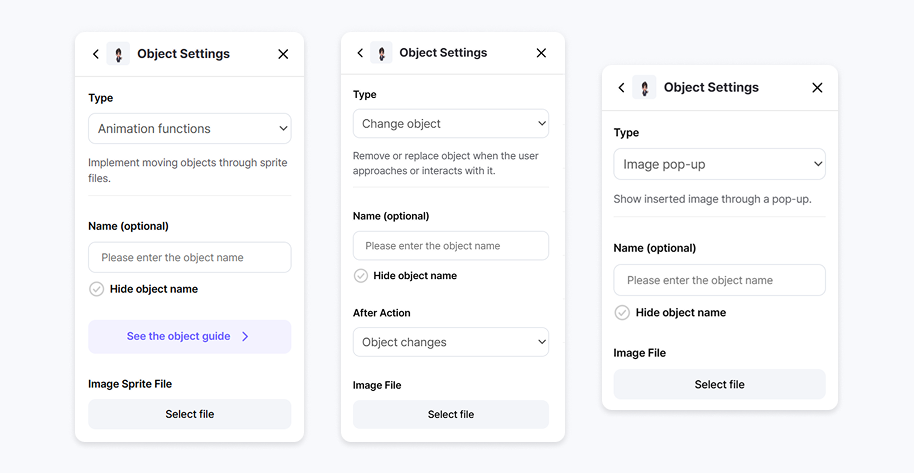Go back in the Image pop-up panel

(621, 88)
